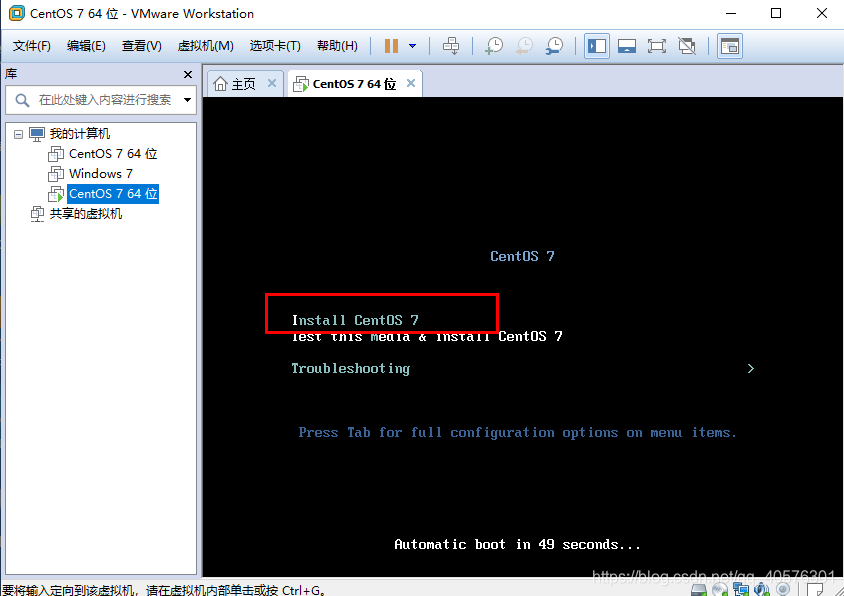This screenshot has height=596, width=844.
Task: Click the home icon on 主页 tab
Action: click(220, 84)
